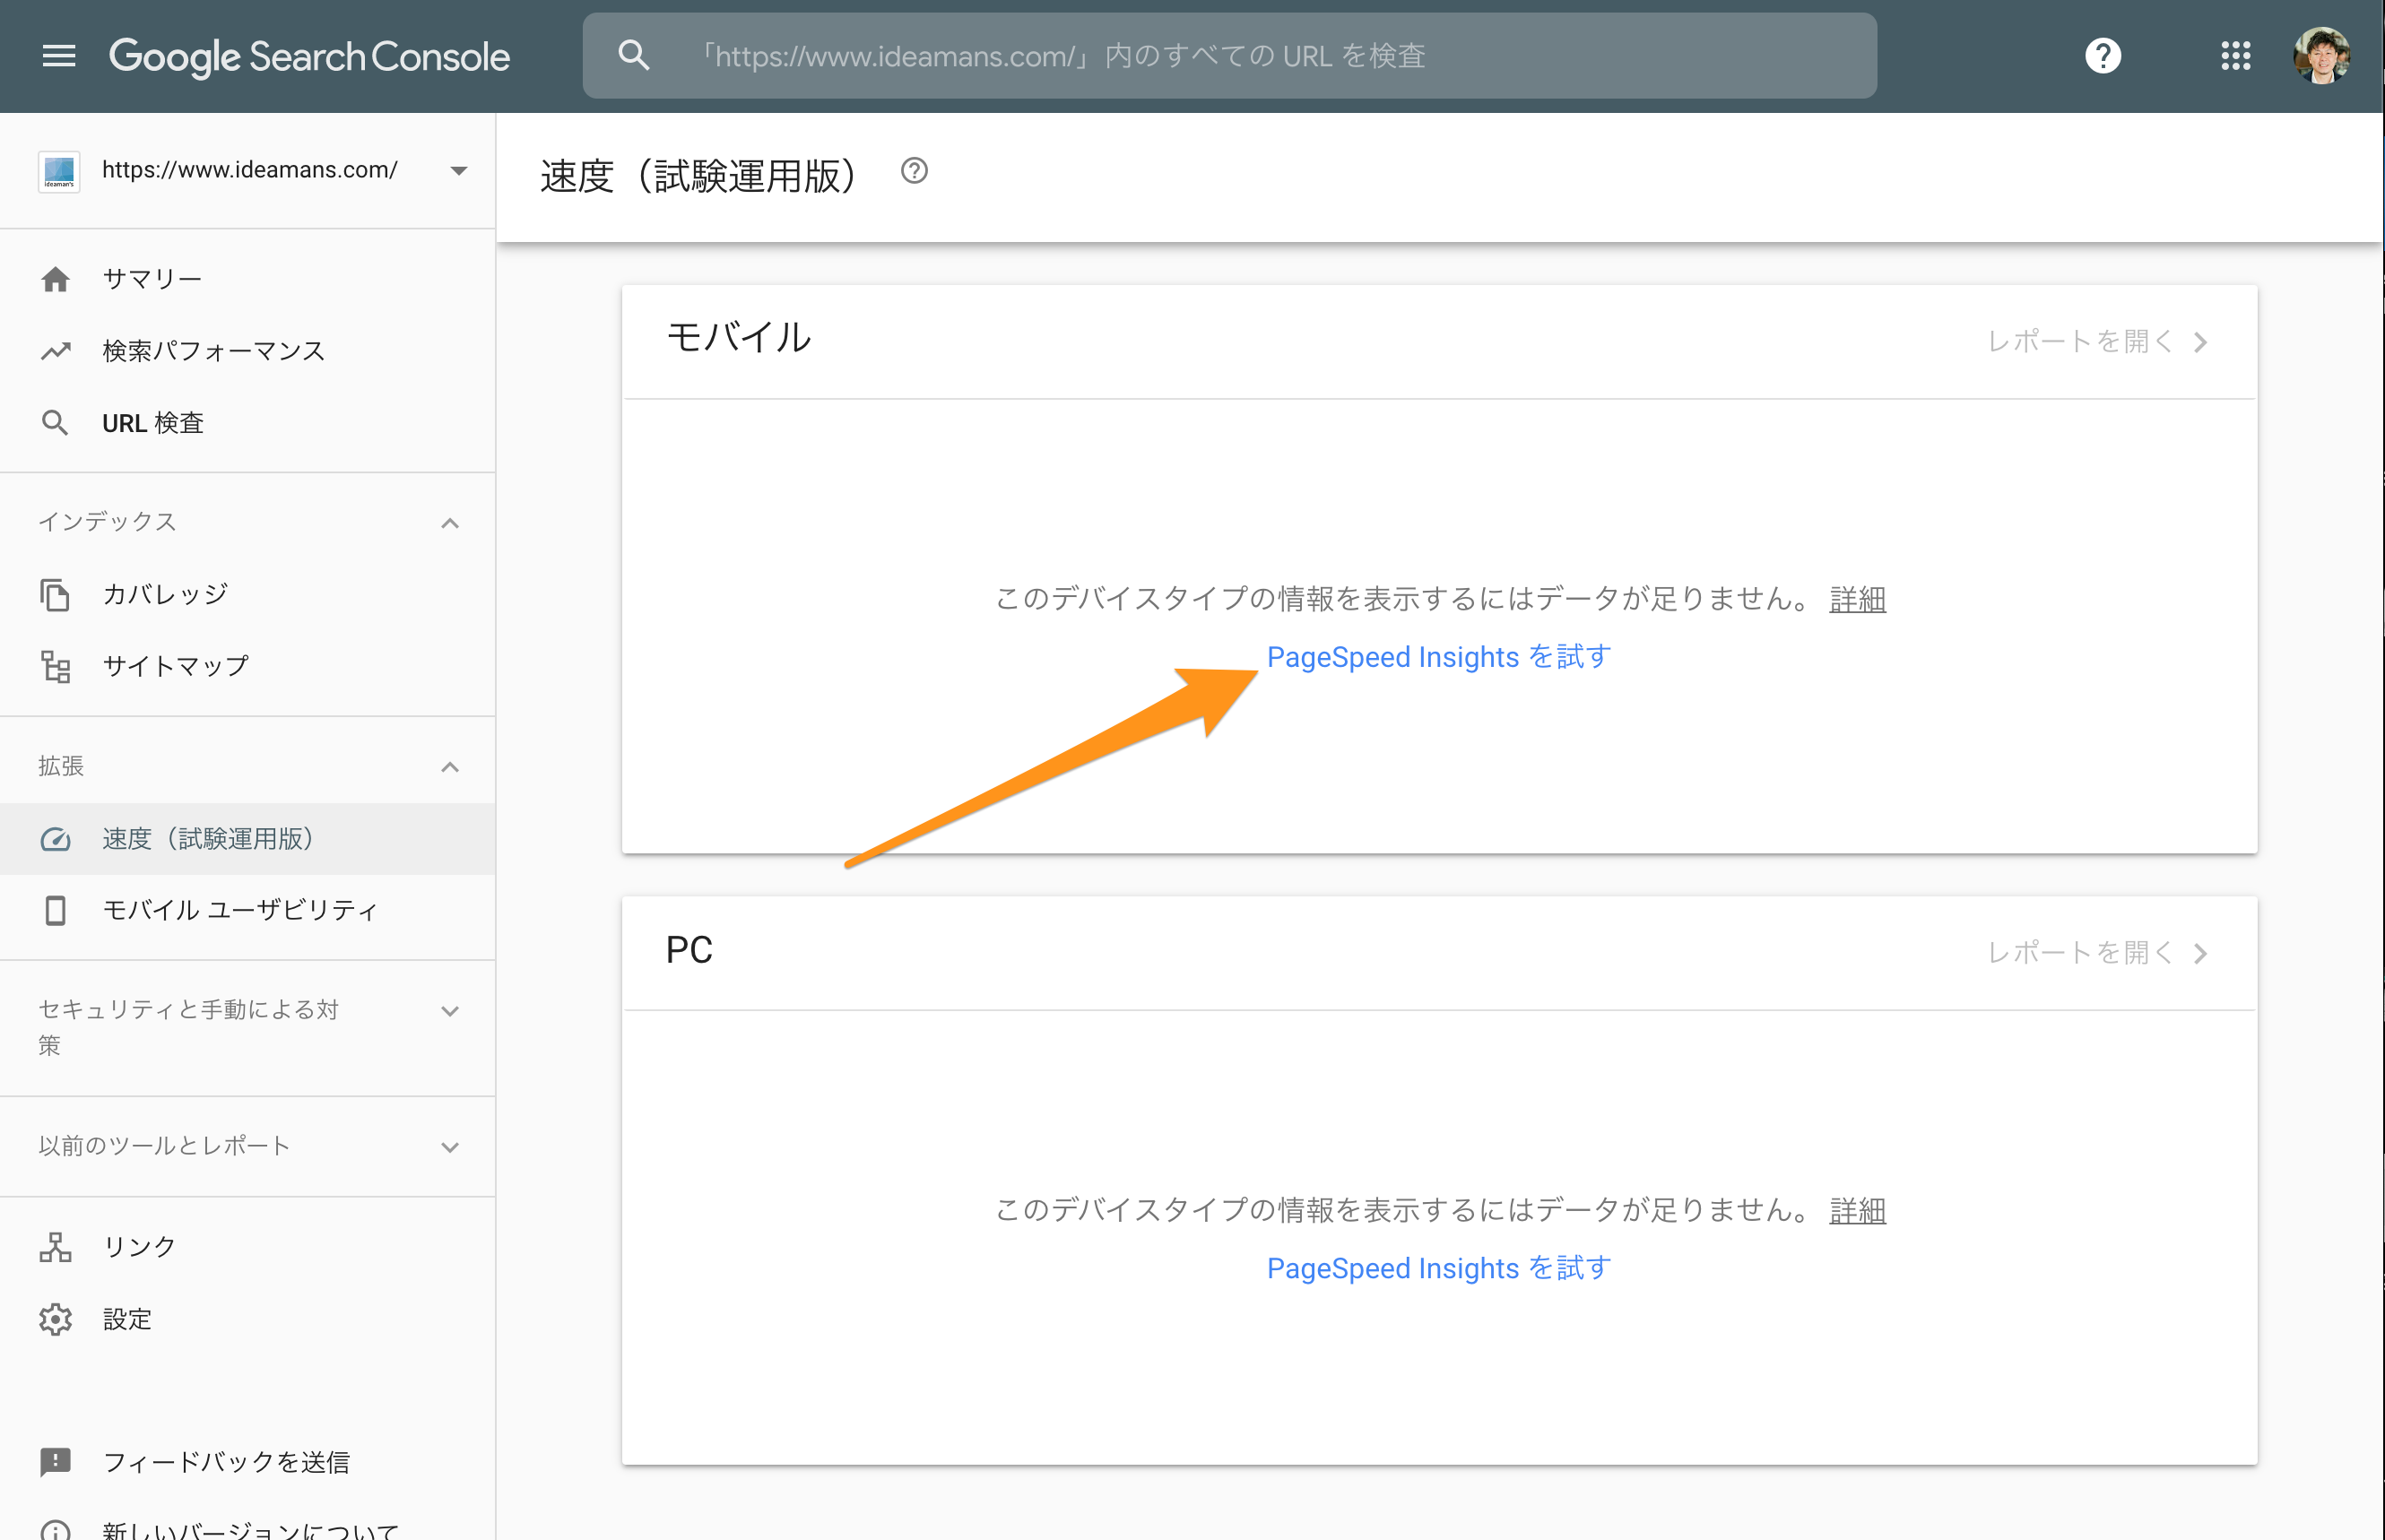Click PageSpeed Insights を試す in PC card

(x=1439, y=1268)
